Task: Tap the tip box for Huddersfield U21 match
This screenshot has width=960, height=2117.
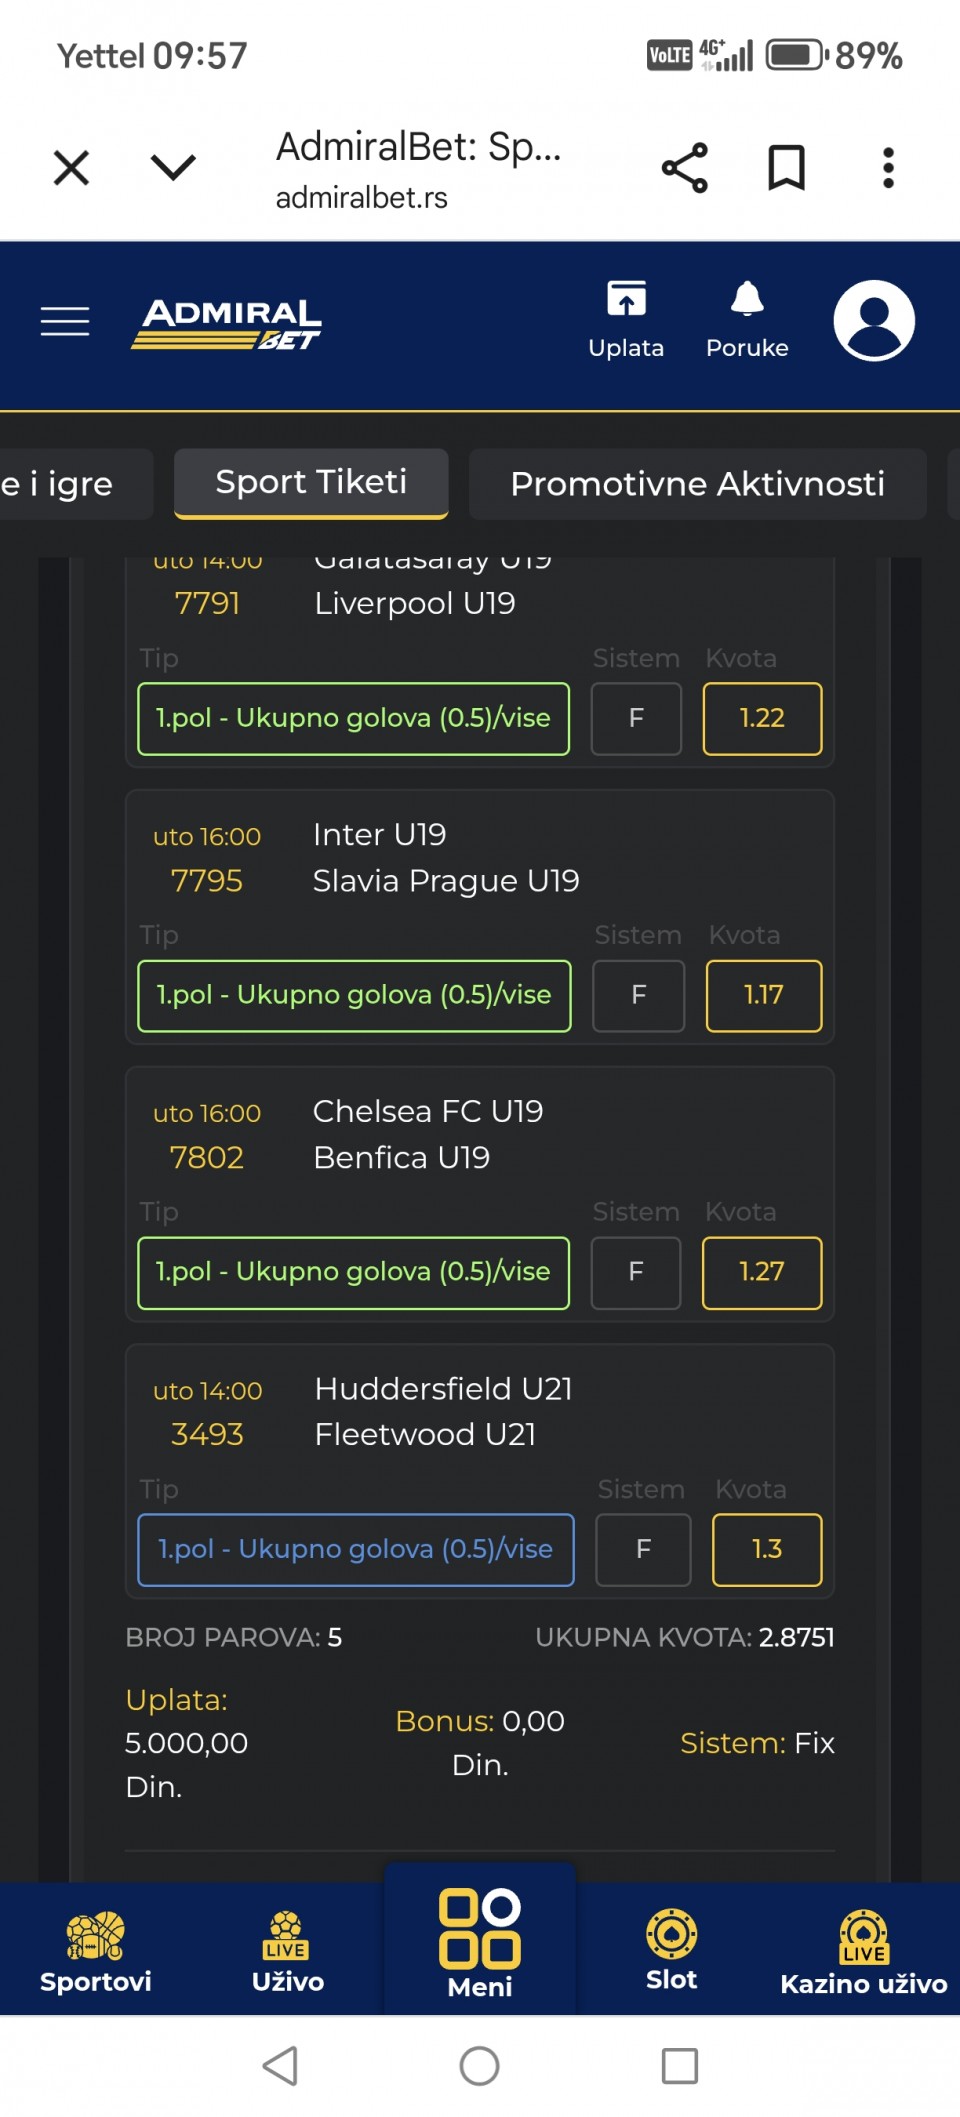Action: [x=356, y=1549]
